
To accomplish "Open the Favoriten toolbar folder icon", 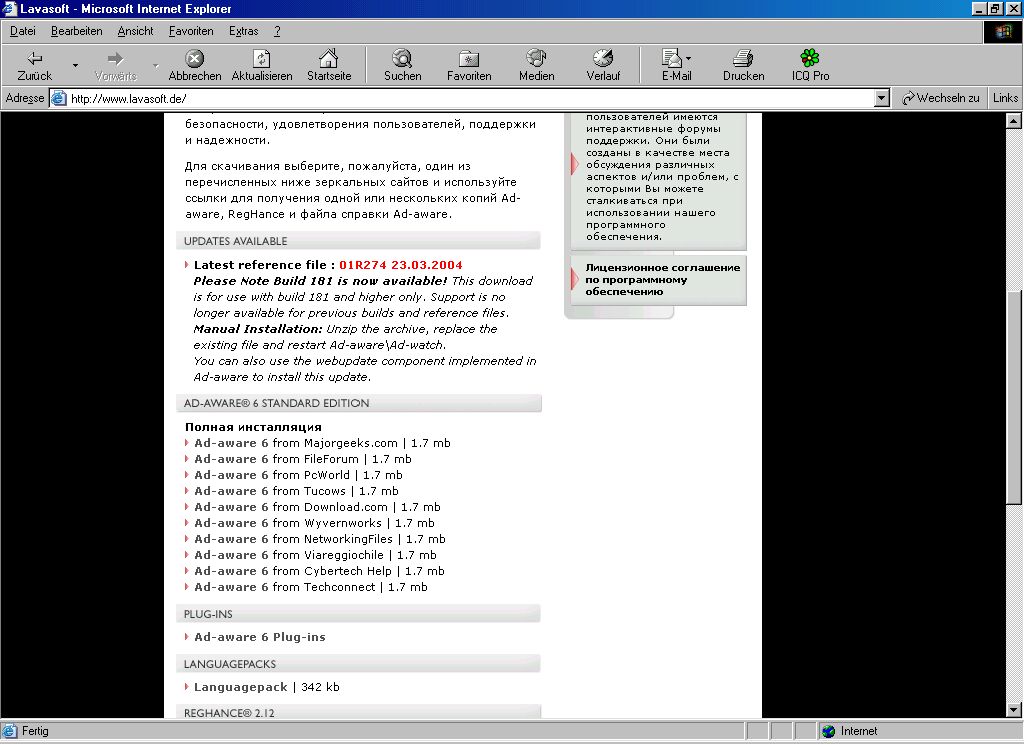I will tap(469, 59).
